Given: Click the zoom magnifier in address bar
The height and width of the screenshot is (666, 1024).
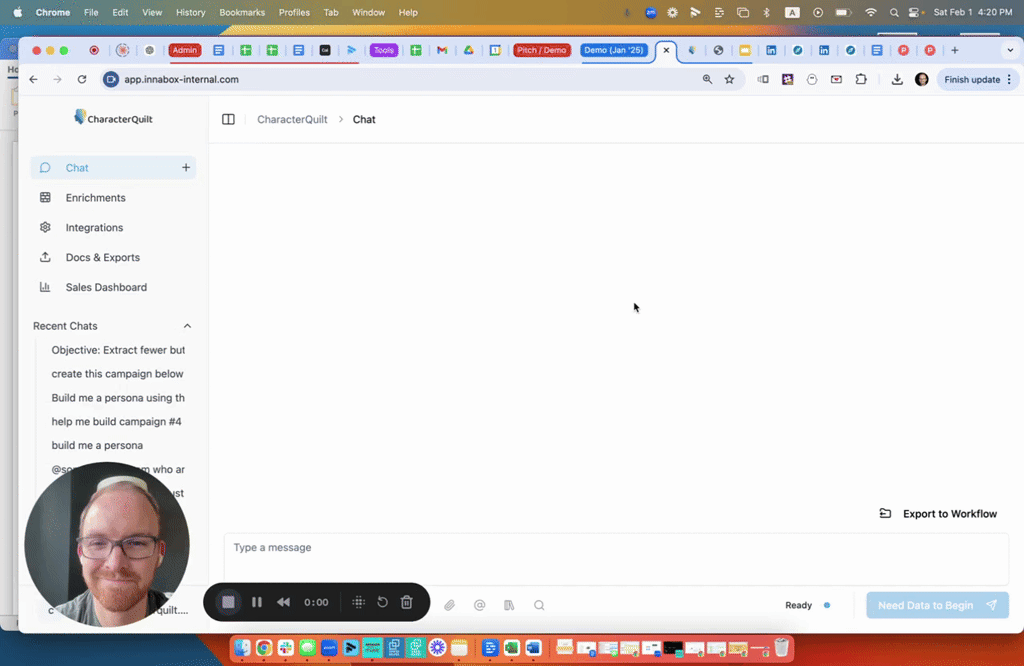Looking at the screenshot, I should point(707,80).
